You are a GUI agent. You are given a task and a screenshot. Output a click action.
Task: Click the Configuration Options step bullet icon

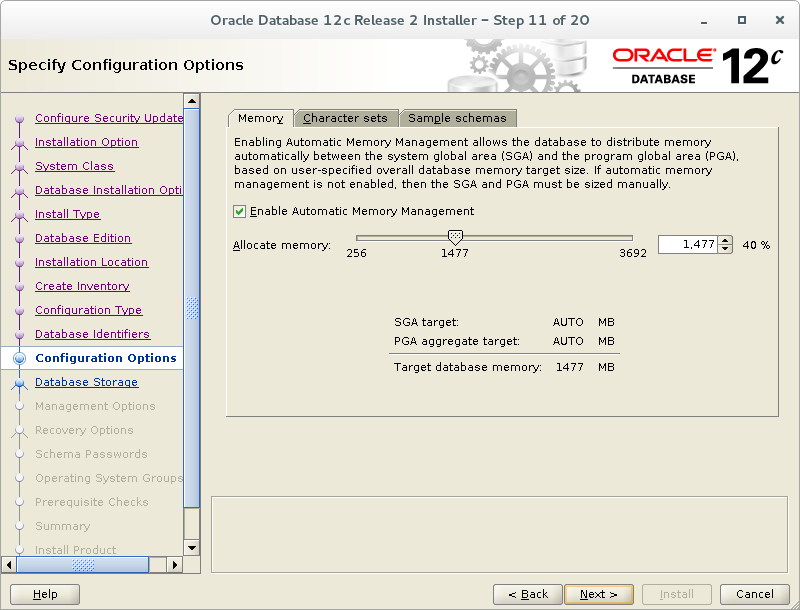click(x=19, y=358)
